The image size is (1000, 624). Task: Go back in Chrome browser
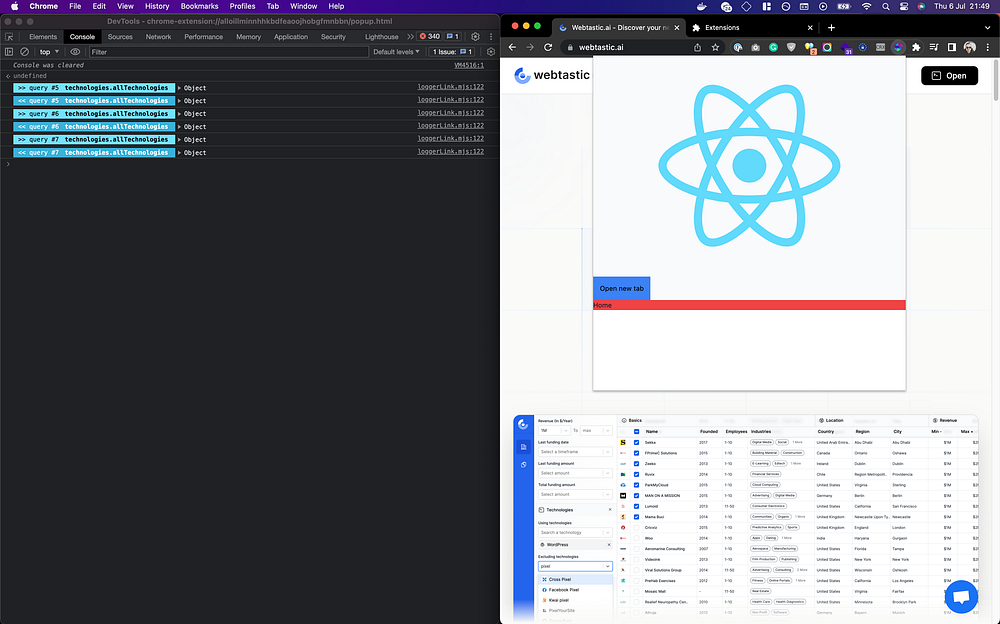[512, 47]
